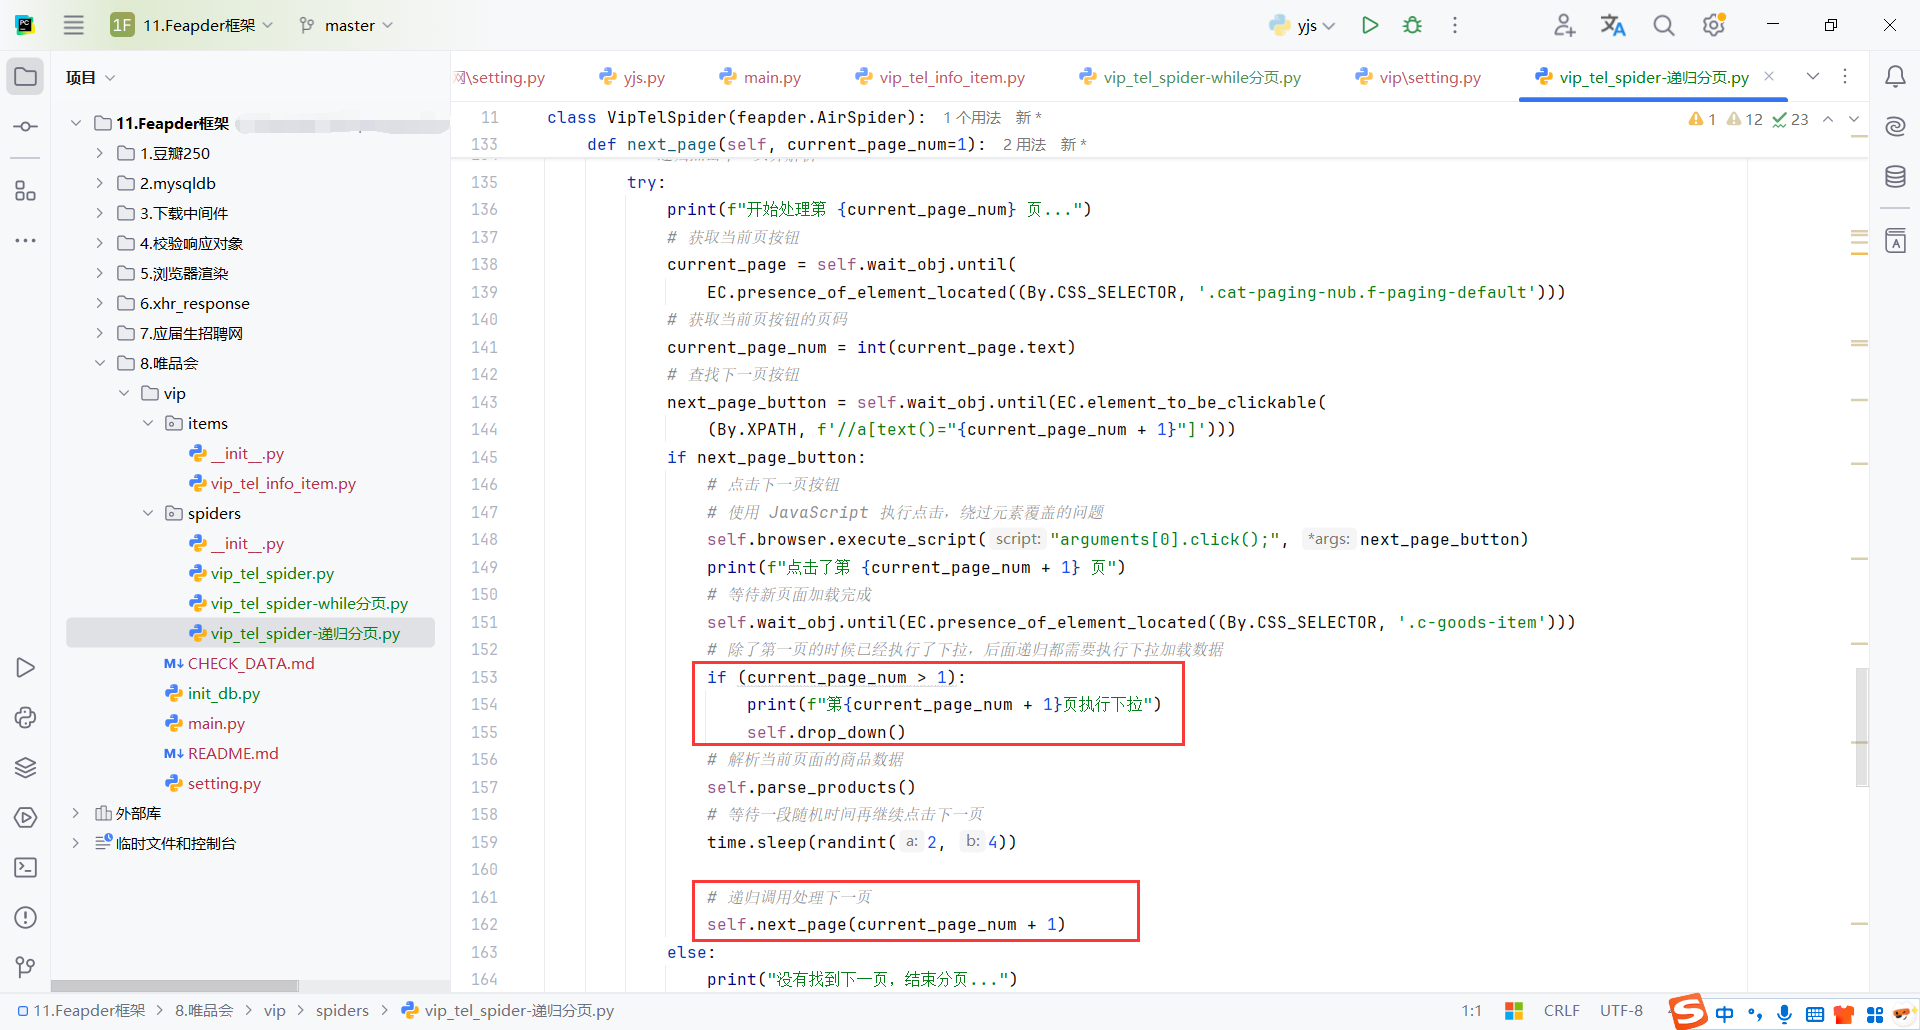Open the hidden tabs list chevron
Viewport: 1920px width, 1030px height.
[x=1812, y=76]
